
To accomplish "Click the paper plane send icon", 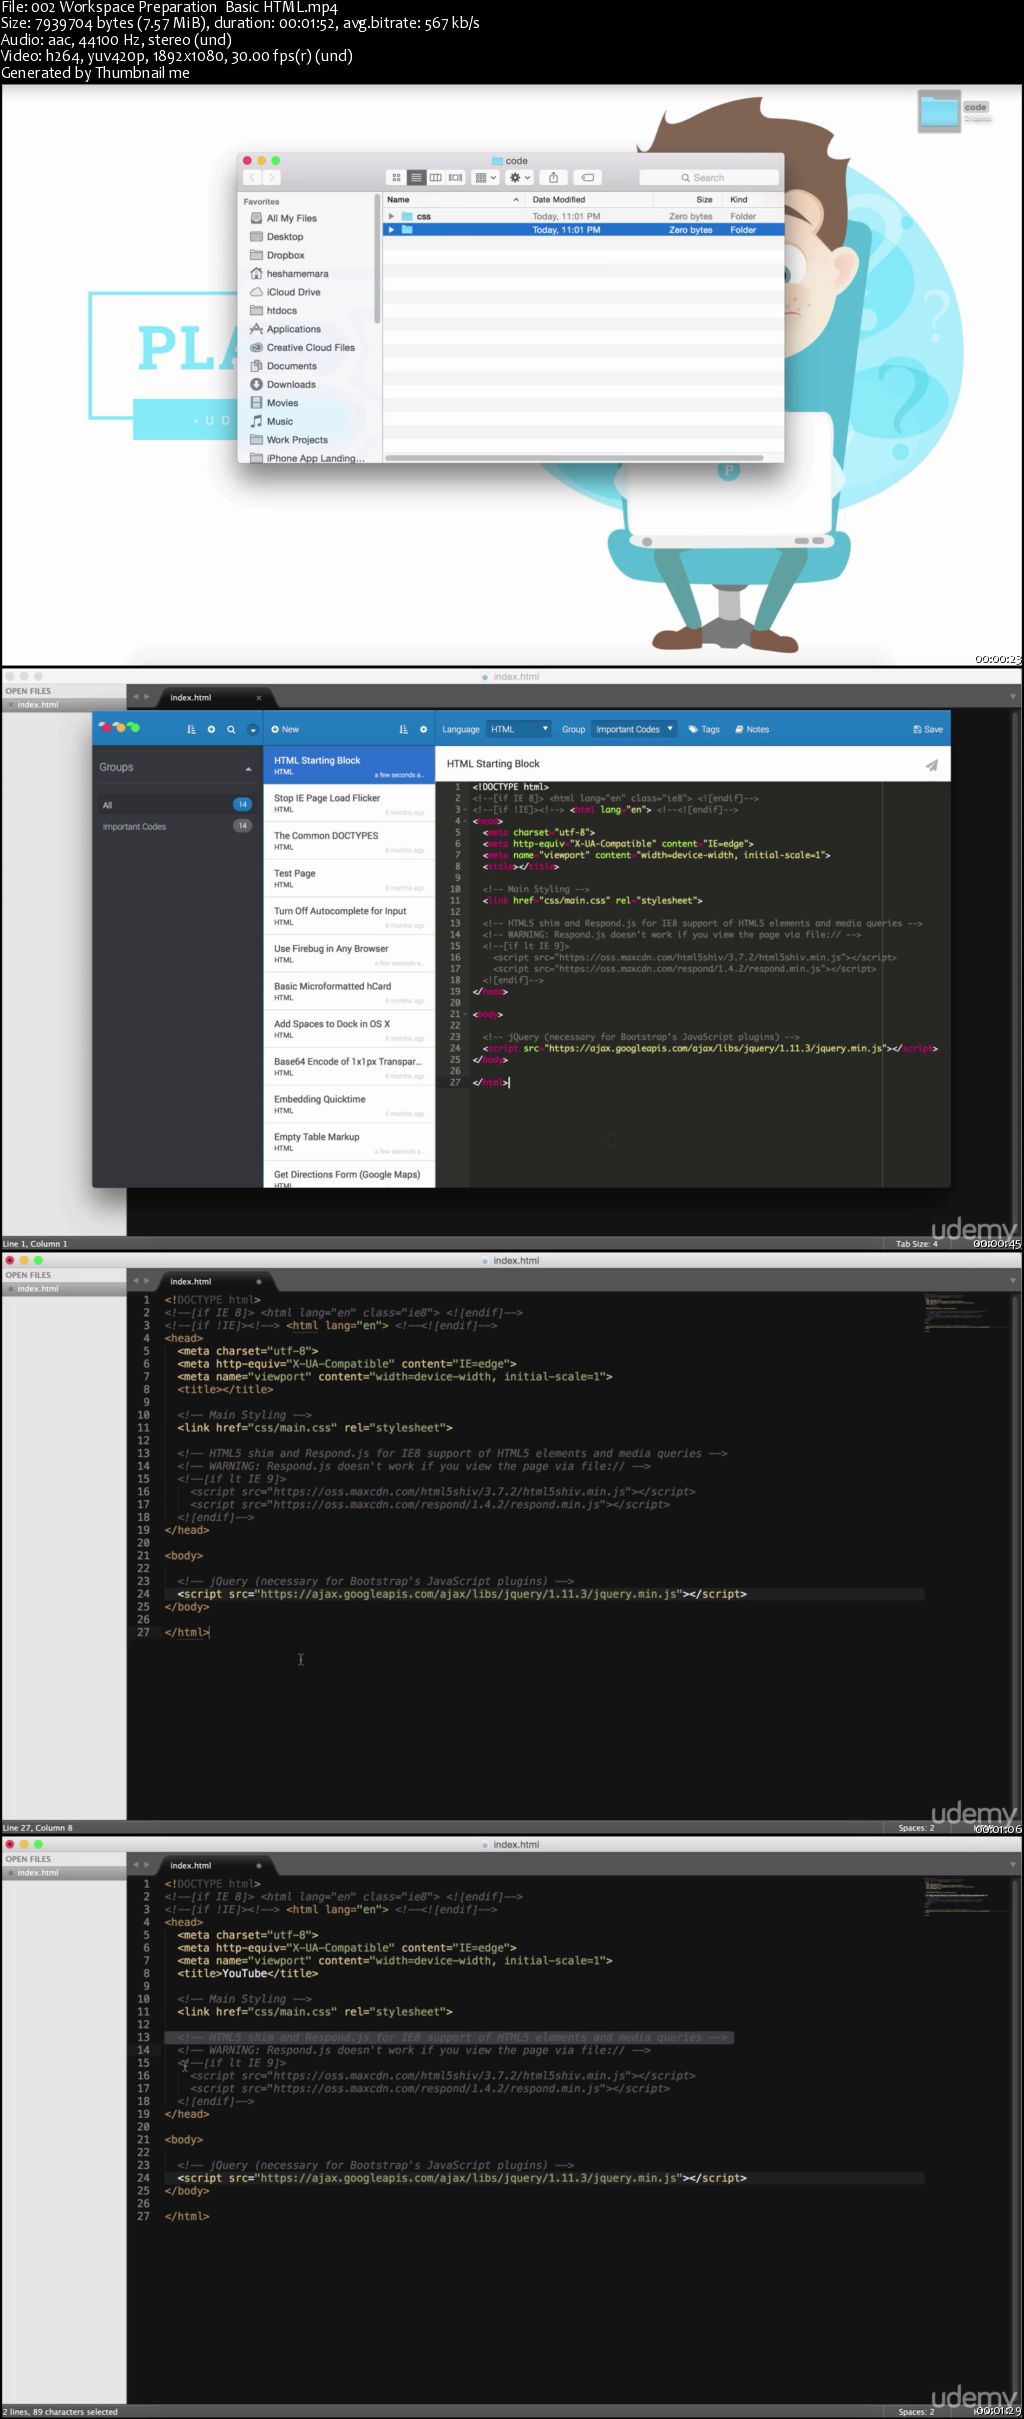I will [x=931, y=765].
